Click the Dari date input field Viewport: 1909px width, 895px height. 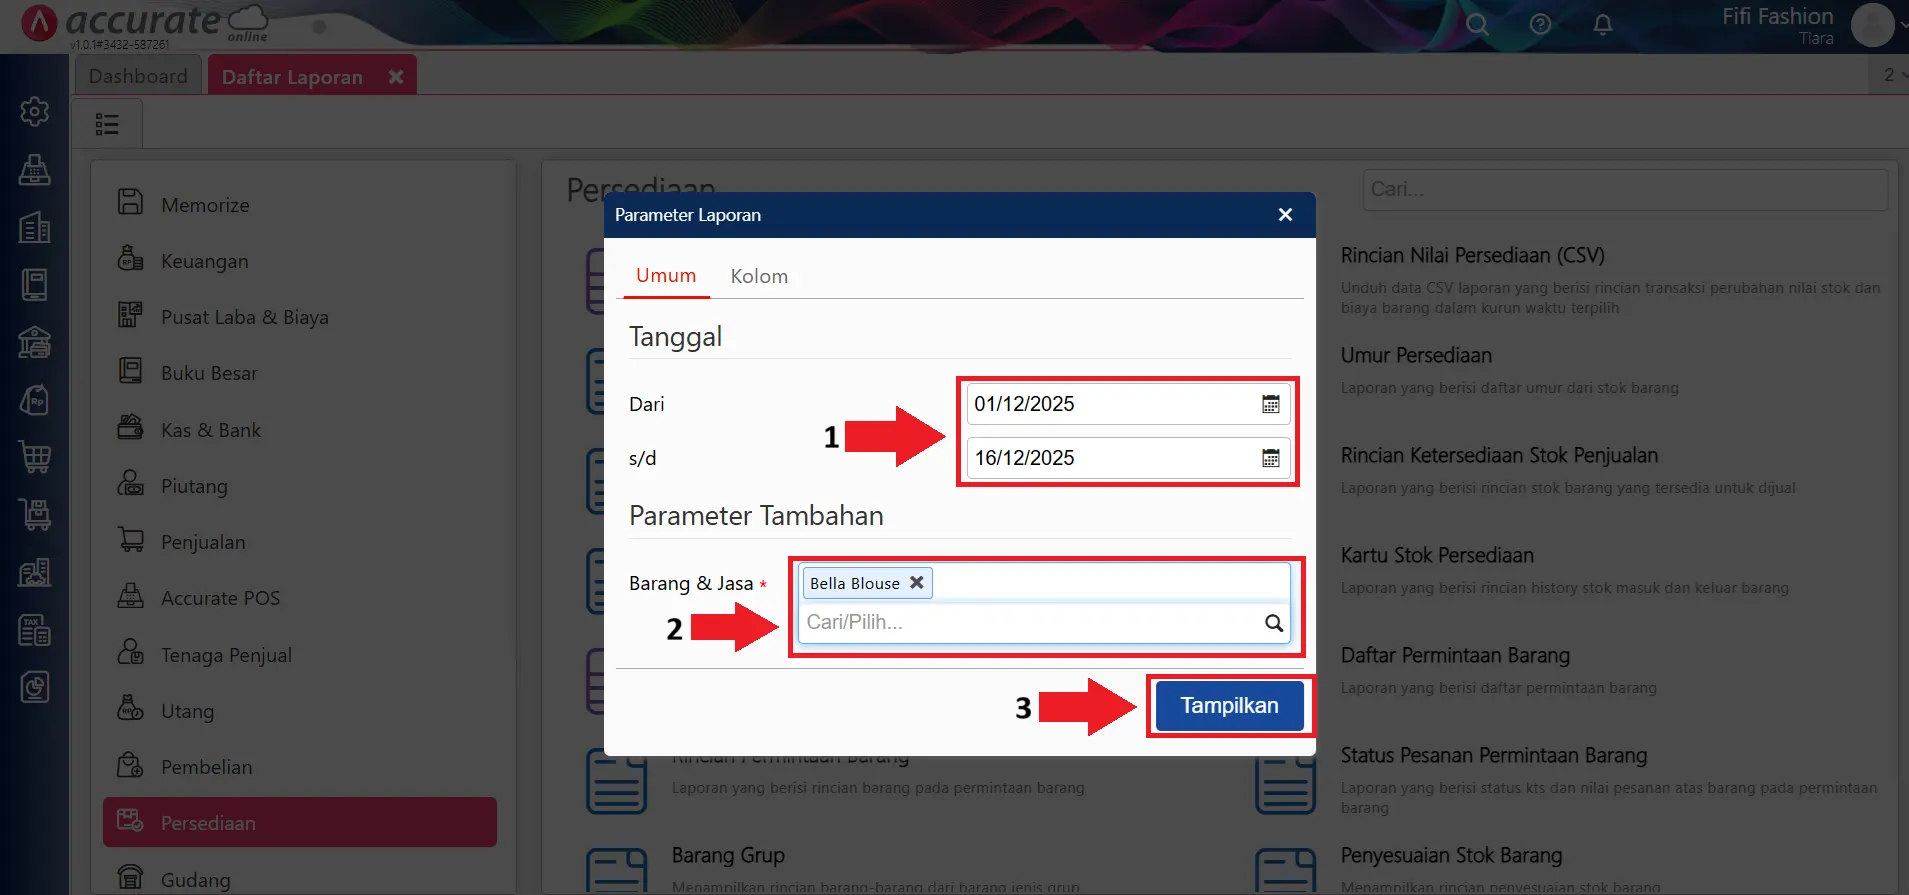pyautogui.click(x=1110, y=404)
